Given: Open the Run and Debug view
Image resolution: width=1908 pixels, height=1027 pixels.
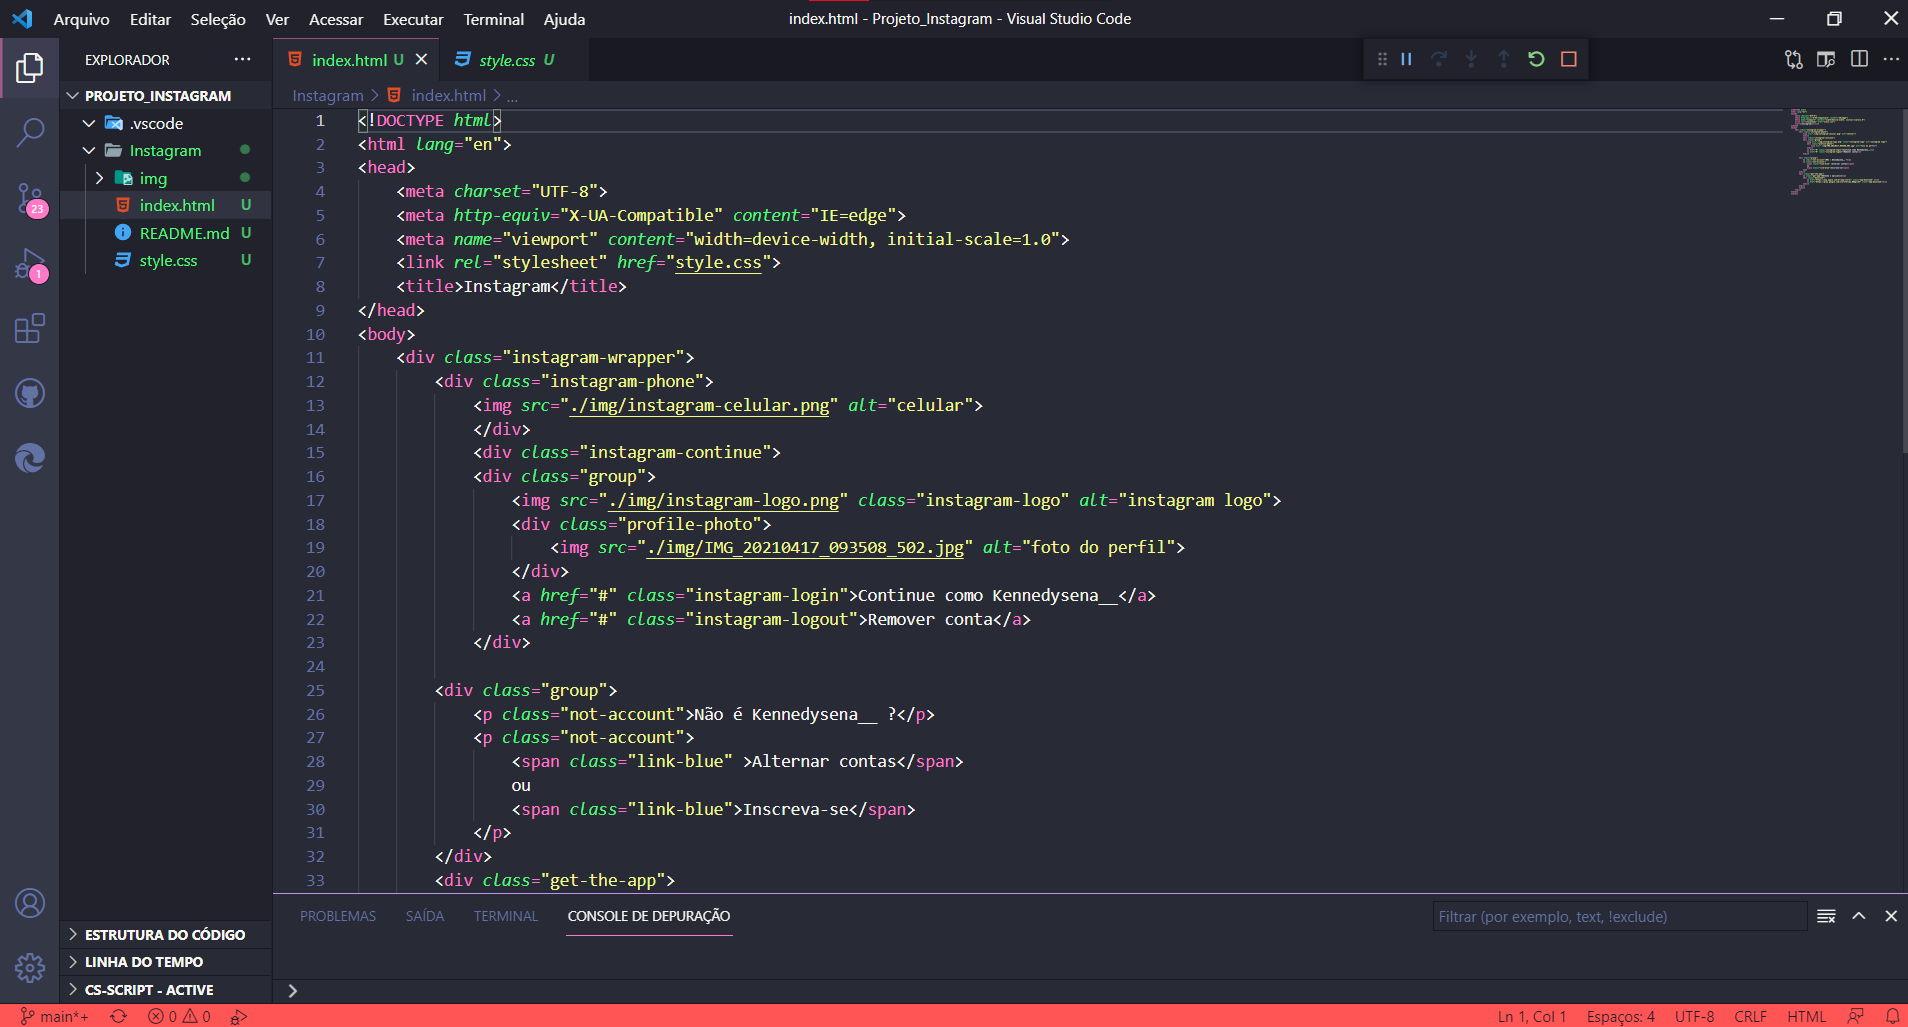Looking at the screenshot, I should click(30, 264).
